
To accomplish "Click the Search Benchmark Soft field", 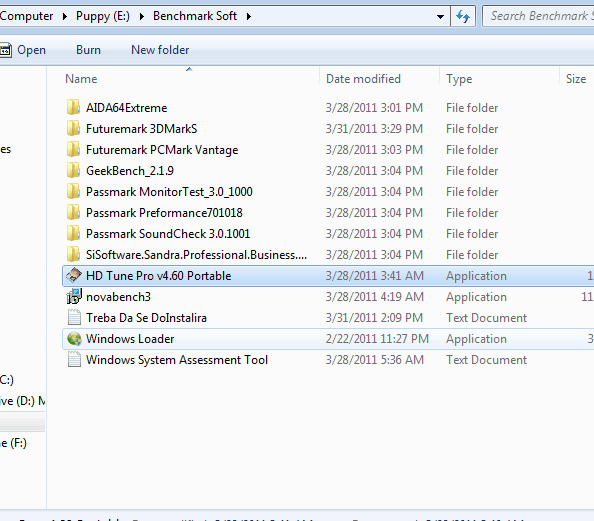I will pos(538,16).
